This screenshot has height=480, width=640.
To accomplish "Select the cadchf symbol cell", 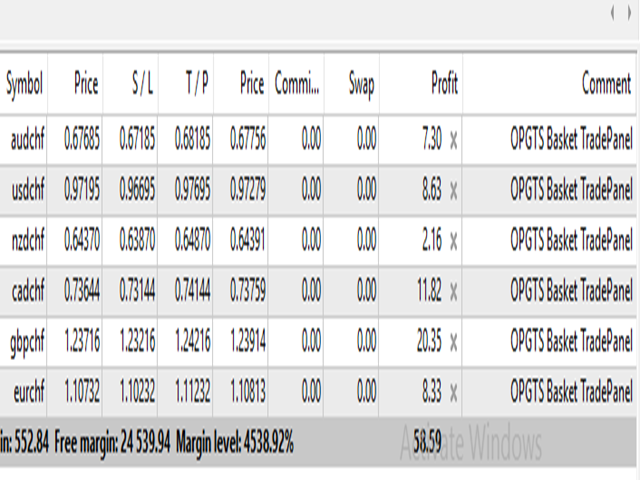I will (x=28, y=291).
